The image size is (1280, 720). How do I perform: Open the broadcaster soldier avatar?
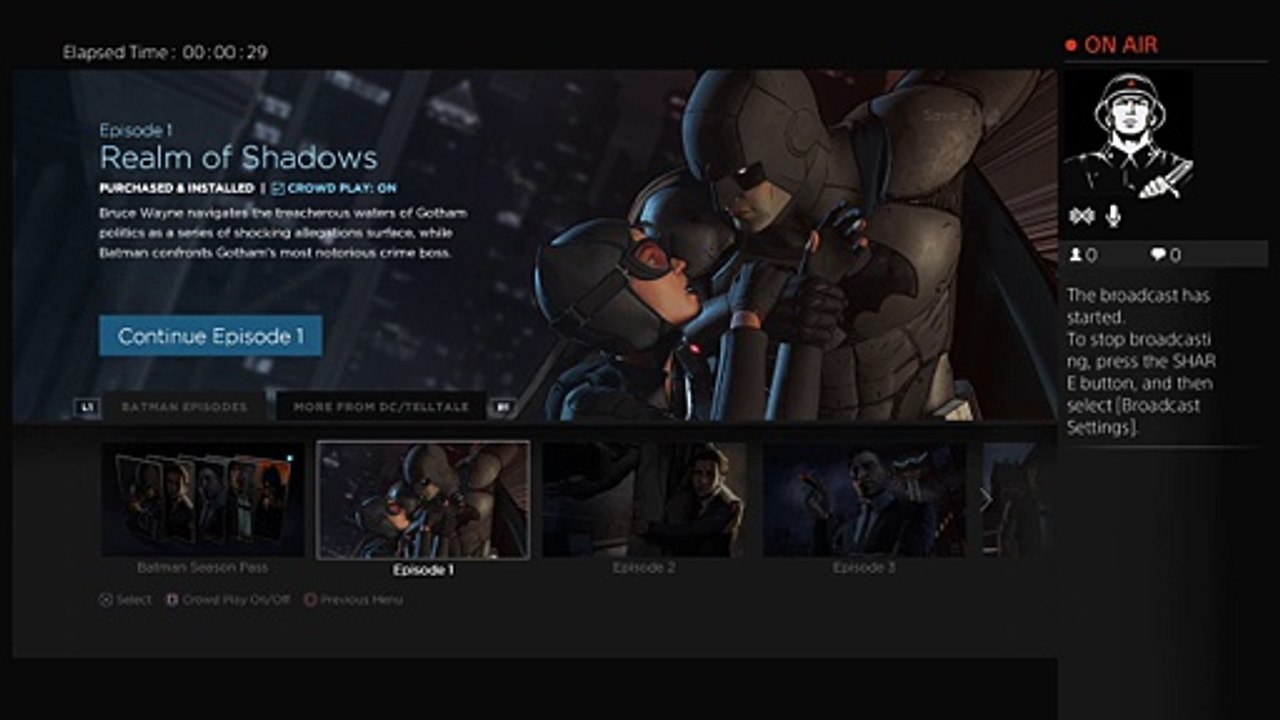pyautogui.click(x=1127, y=135)
